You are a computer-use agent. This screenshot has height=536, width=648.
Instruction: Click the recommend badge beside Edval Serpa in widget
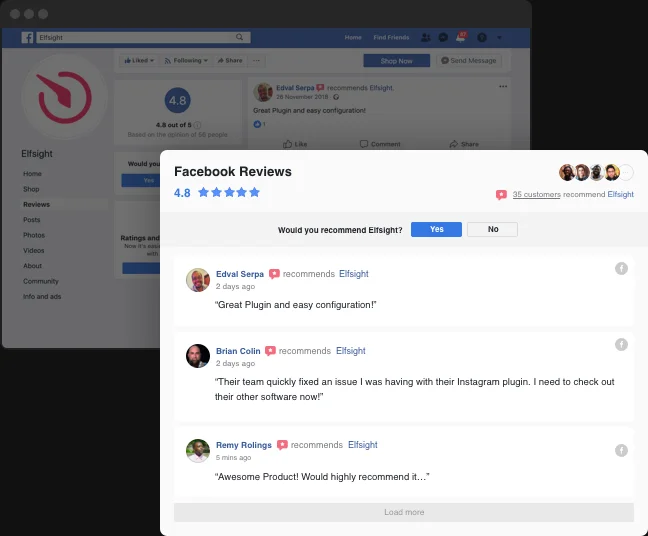pyautogui.click(x=274, y=274)
